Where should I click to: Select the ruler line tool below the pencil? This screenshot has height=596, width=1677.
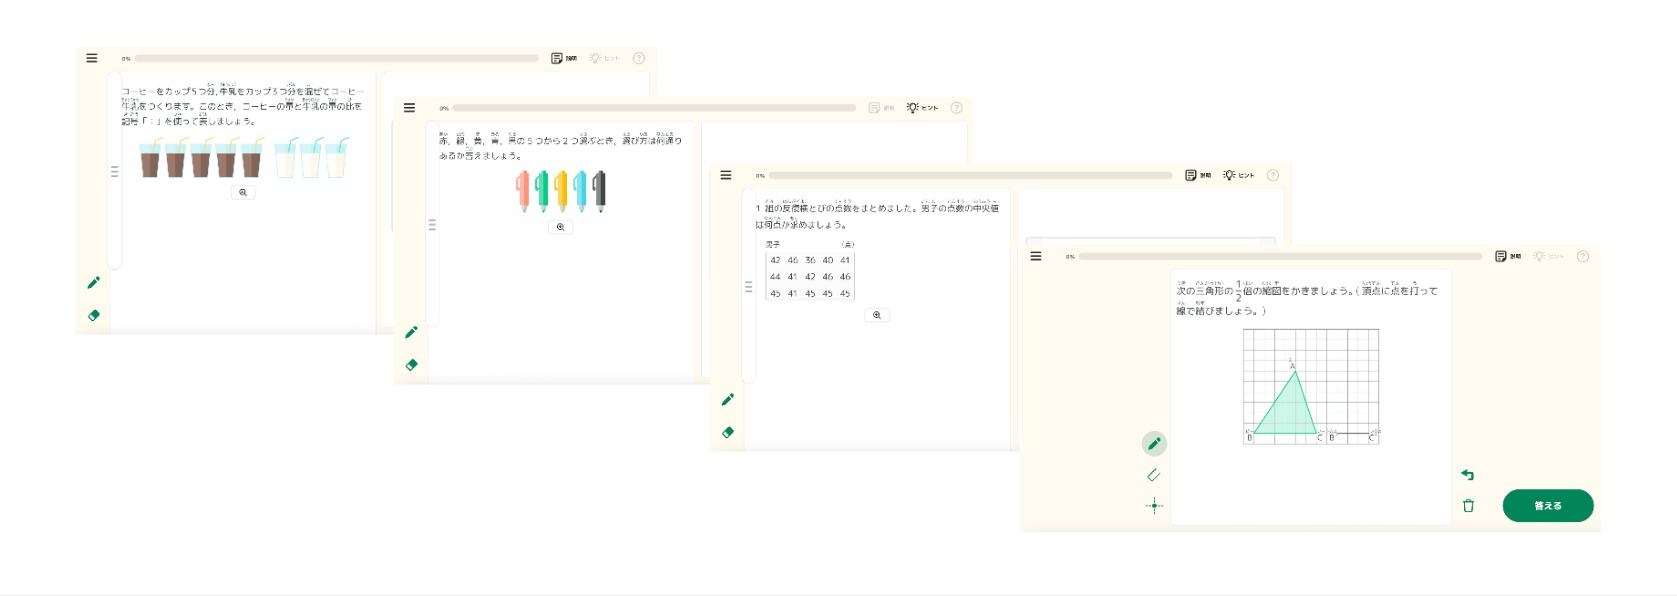click(1154, 475)
